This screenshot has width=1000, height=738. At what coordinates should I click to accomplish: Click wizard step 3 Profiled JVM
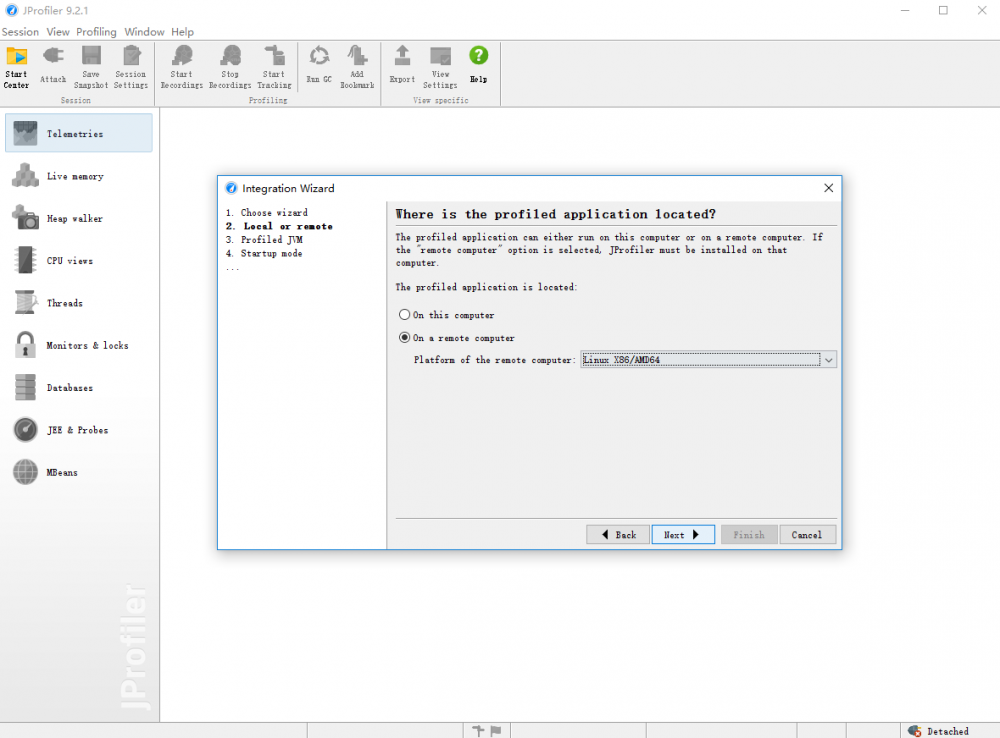pyautogui.click(x=264, y=239)
